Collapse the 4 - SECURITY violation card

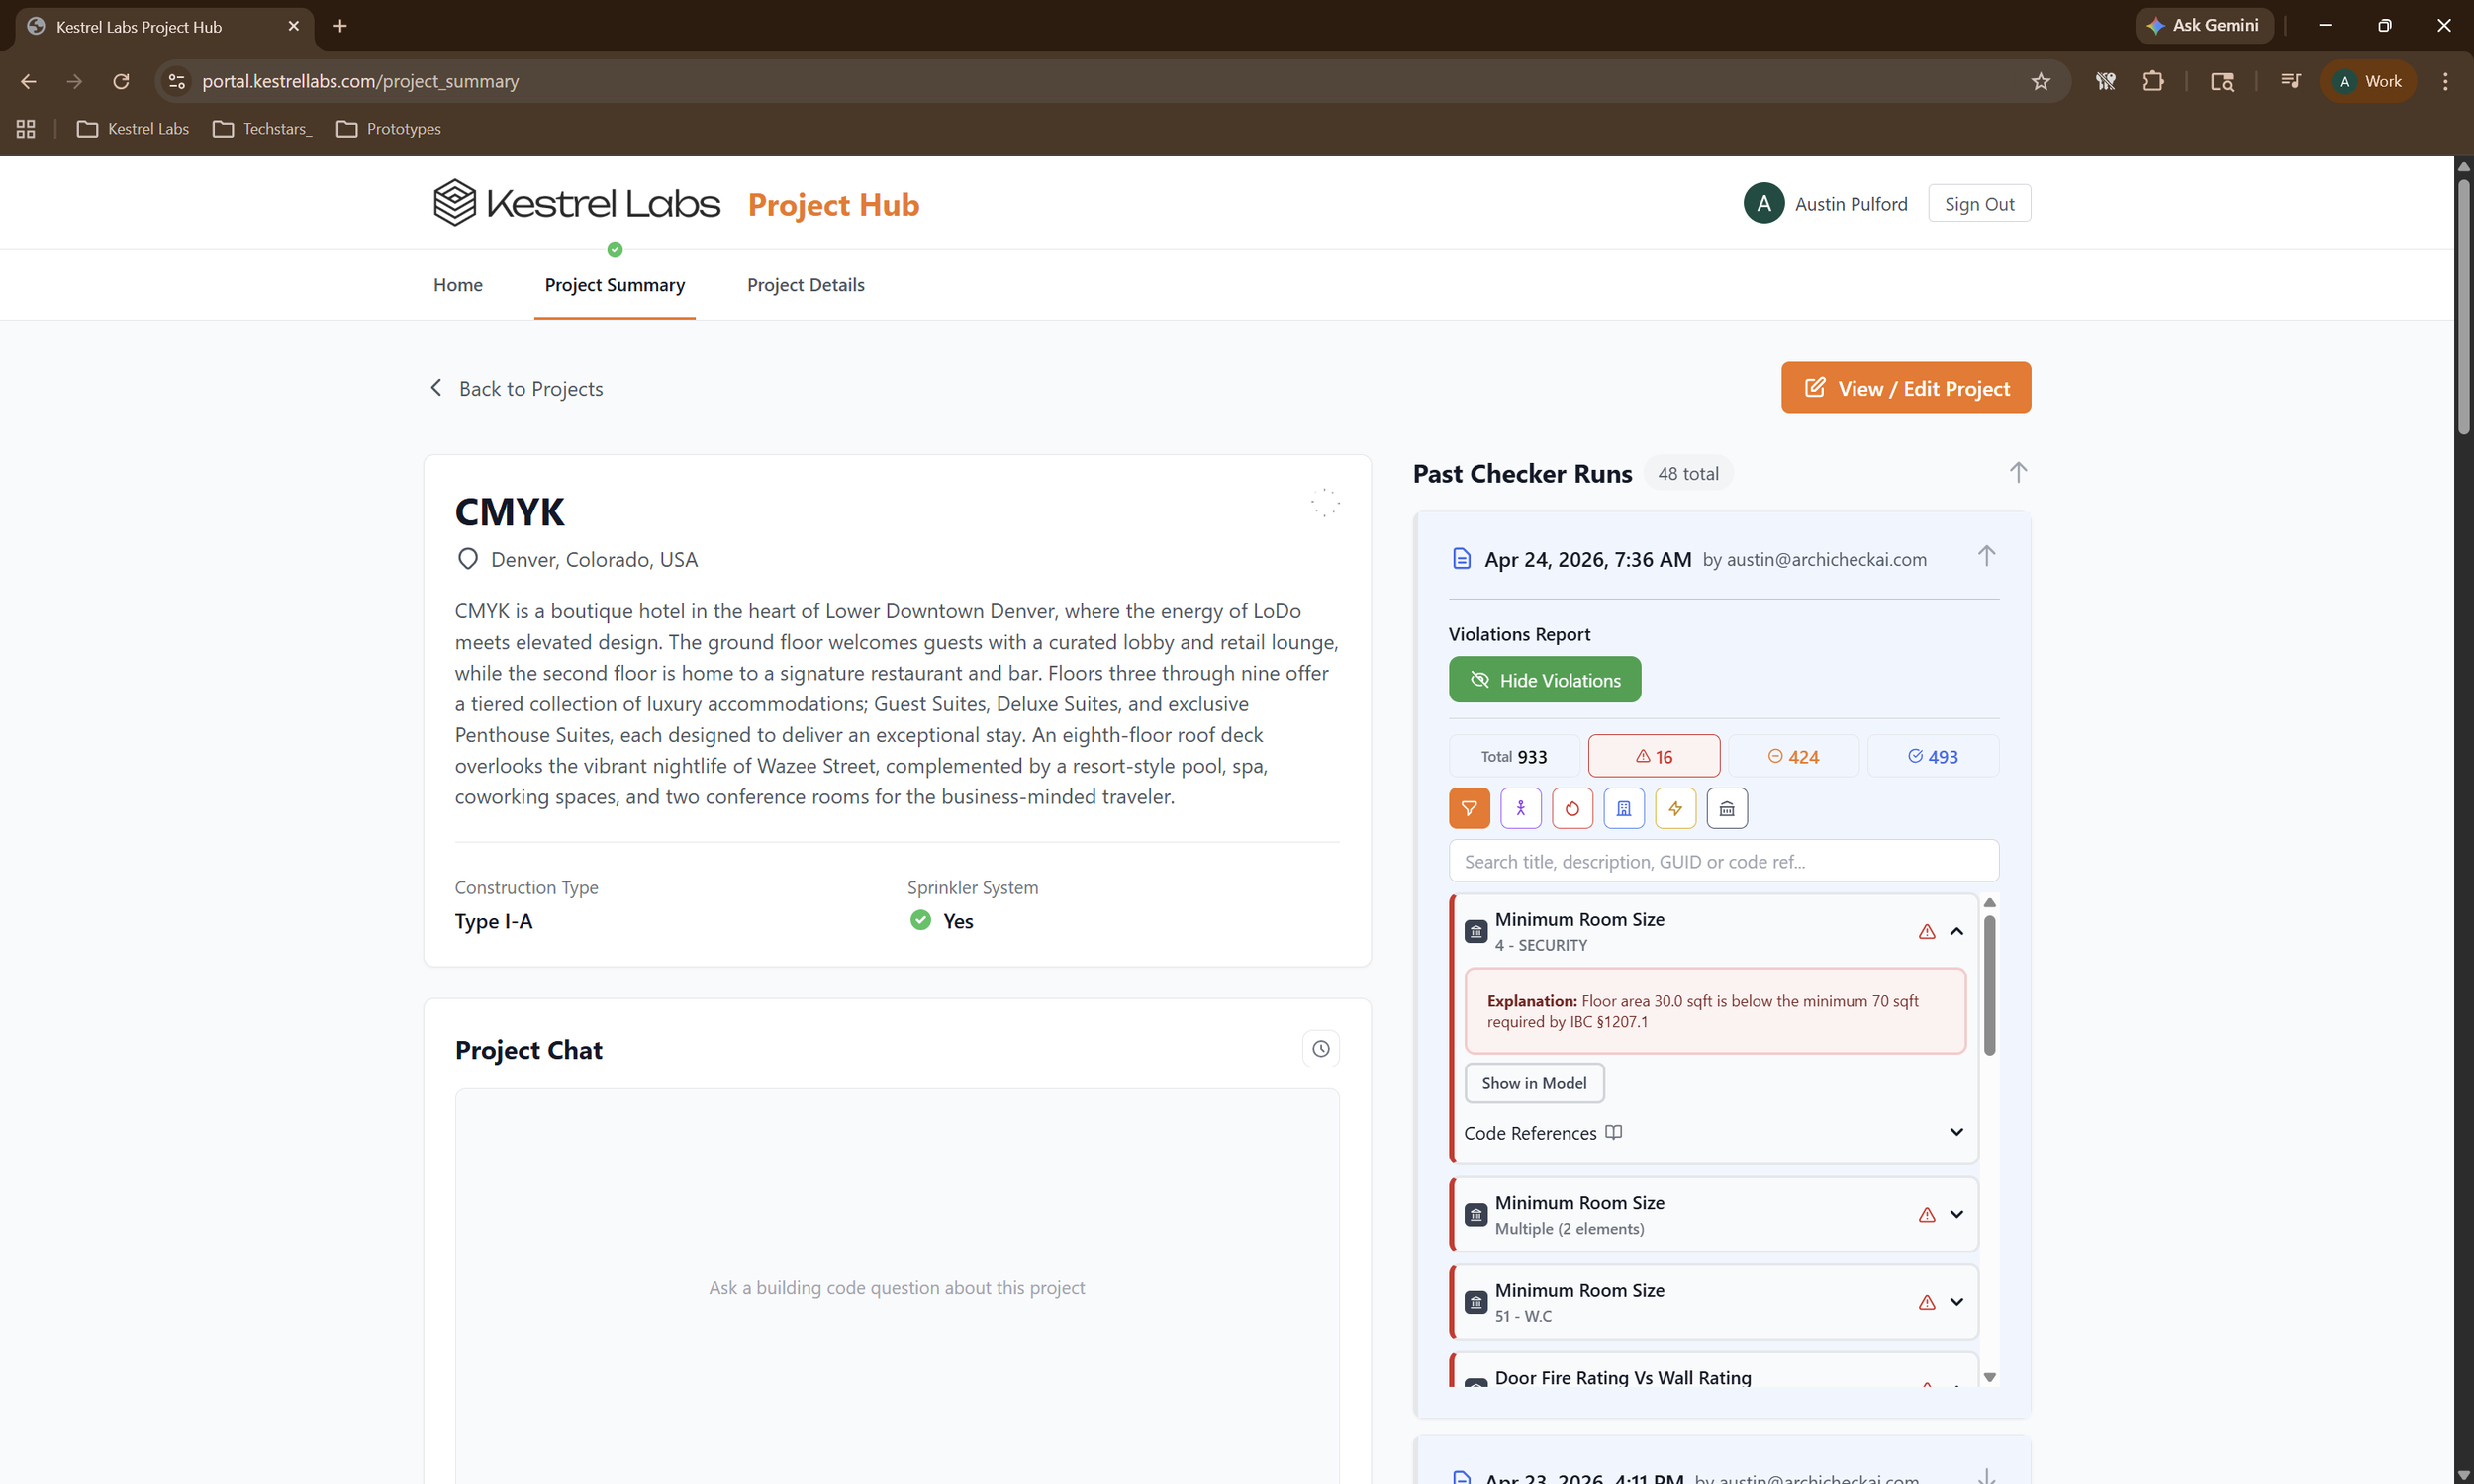1957,931
